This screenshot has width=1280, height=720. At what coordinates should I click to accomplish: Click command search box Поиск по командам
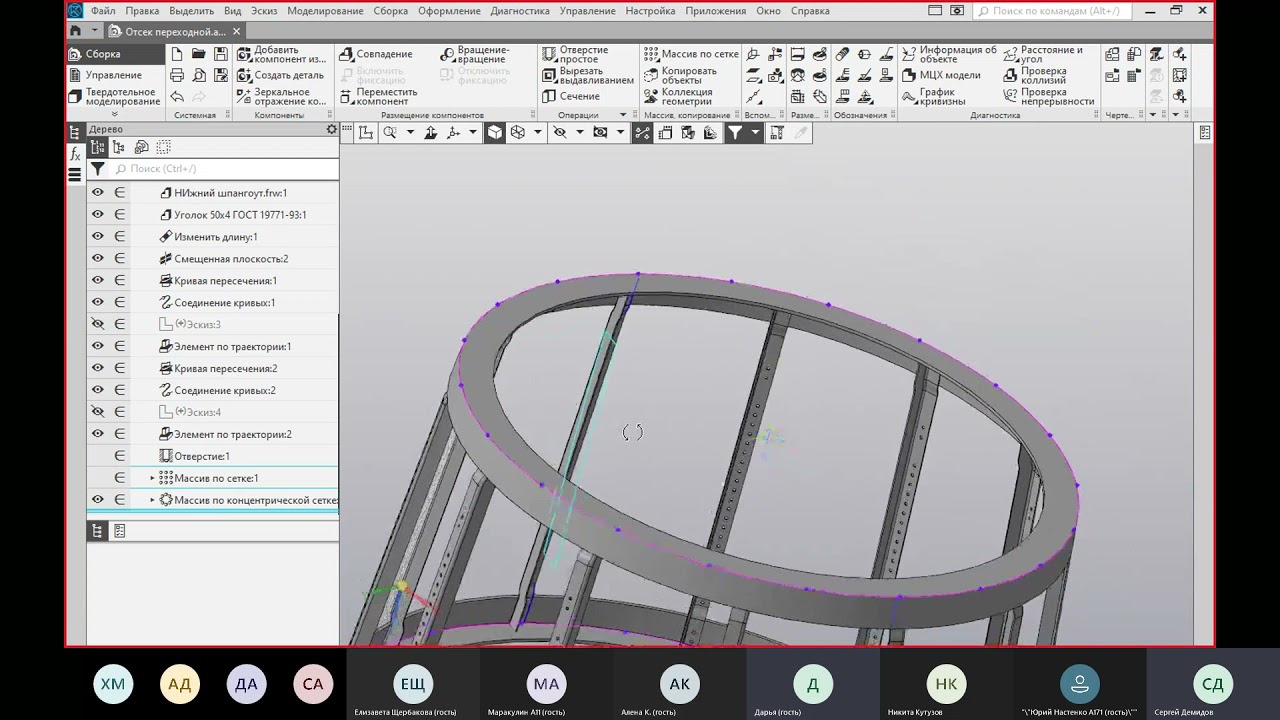(1052, 11)
